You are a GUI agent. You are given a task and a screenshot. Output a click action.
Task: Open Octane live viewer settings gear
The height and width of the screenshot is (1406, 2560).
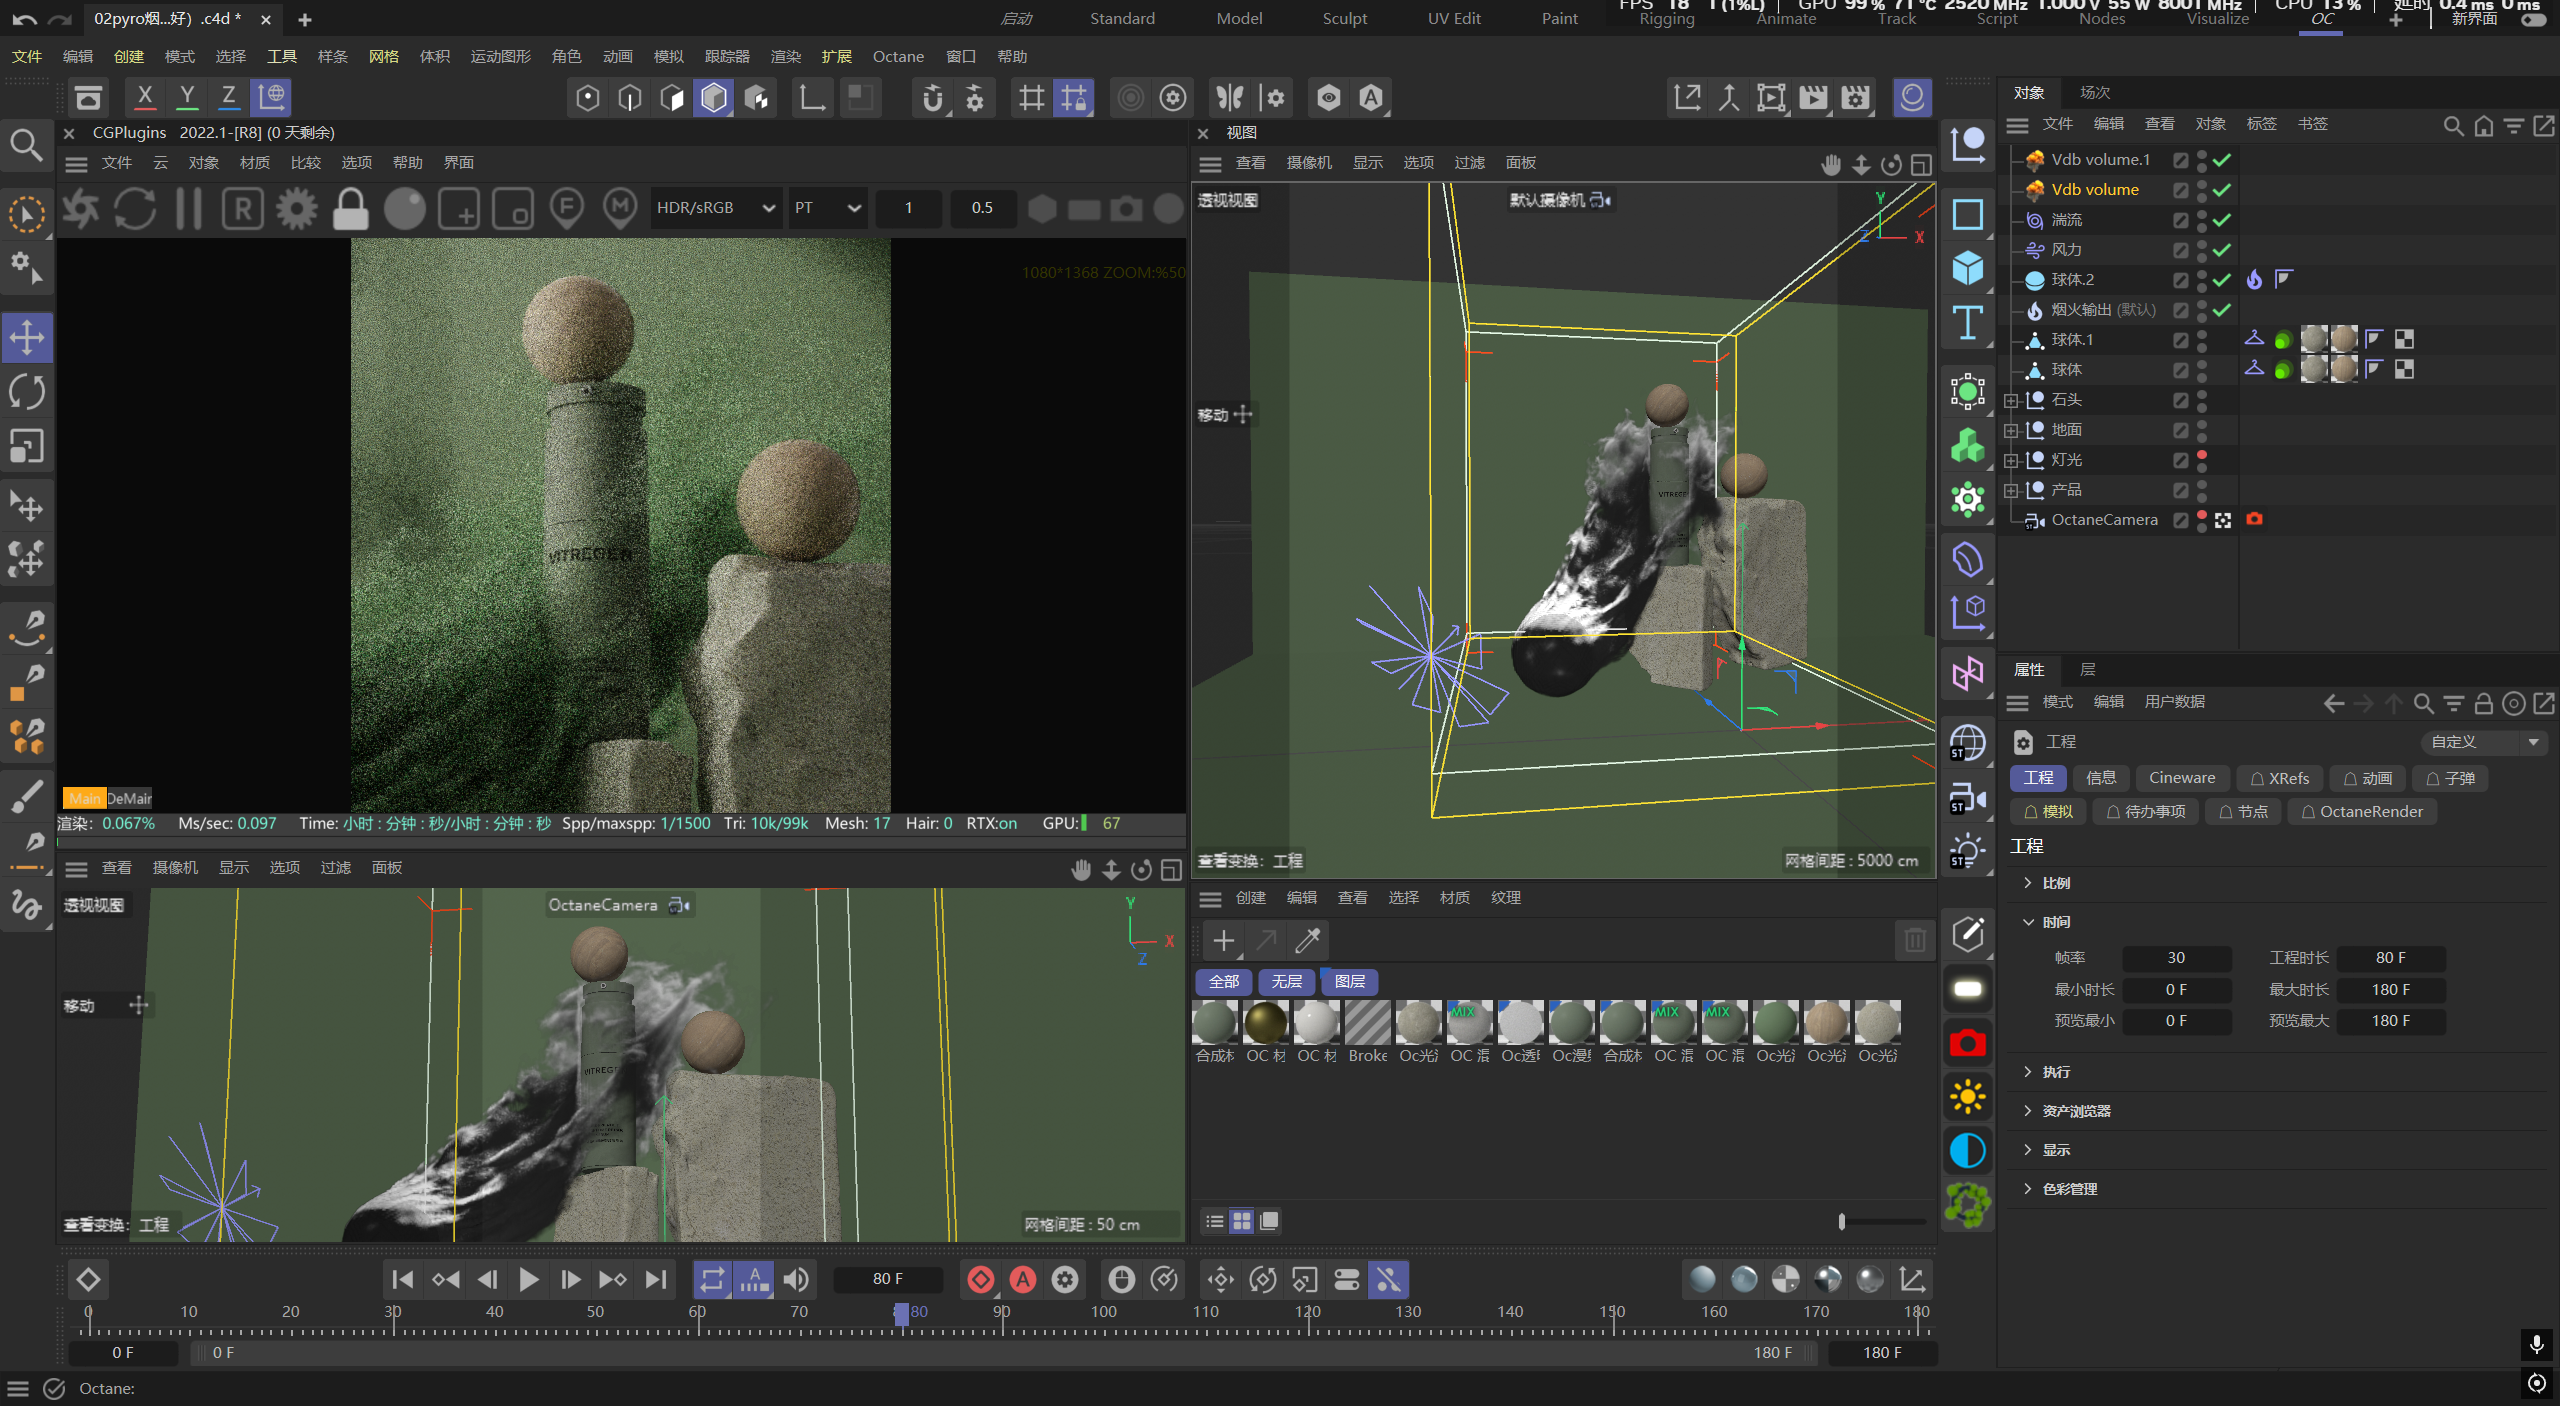point(296,208)
